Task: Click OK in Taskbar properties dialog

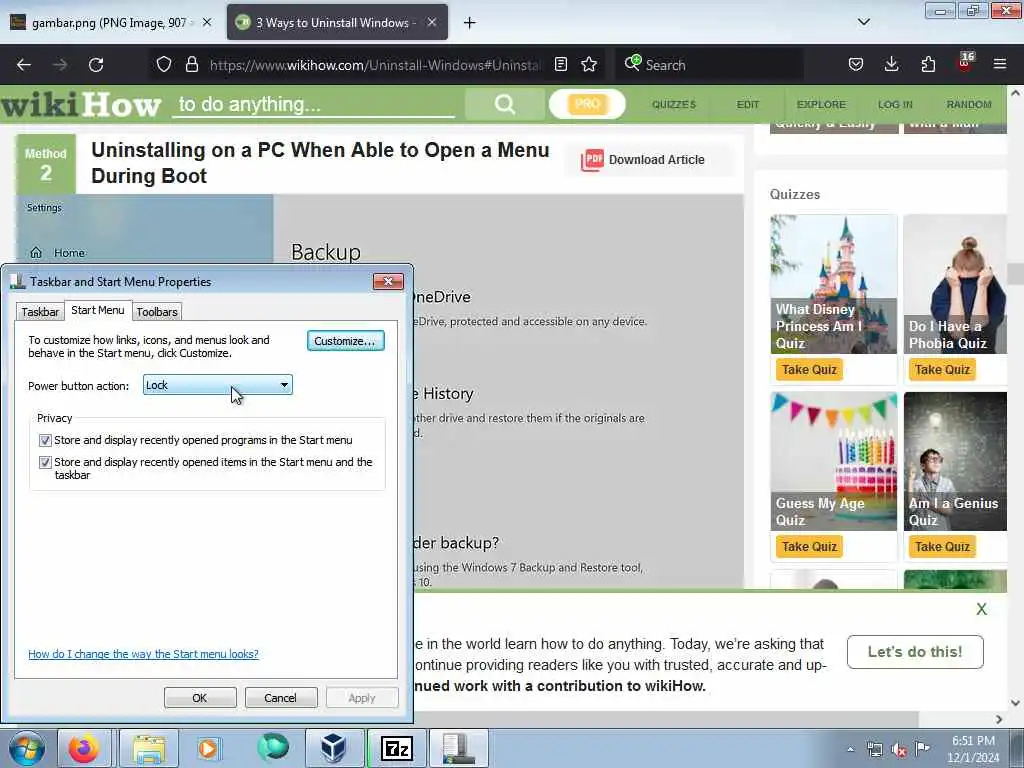Action: pyautogui.click(x=200, y=697)
